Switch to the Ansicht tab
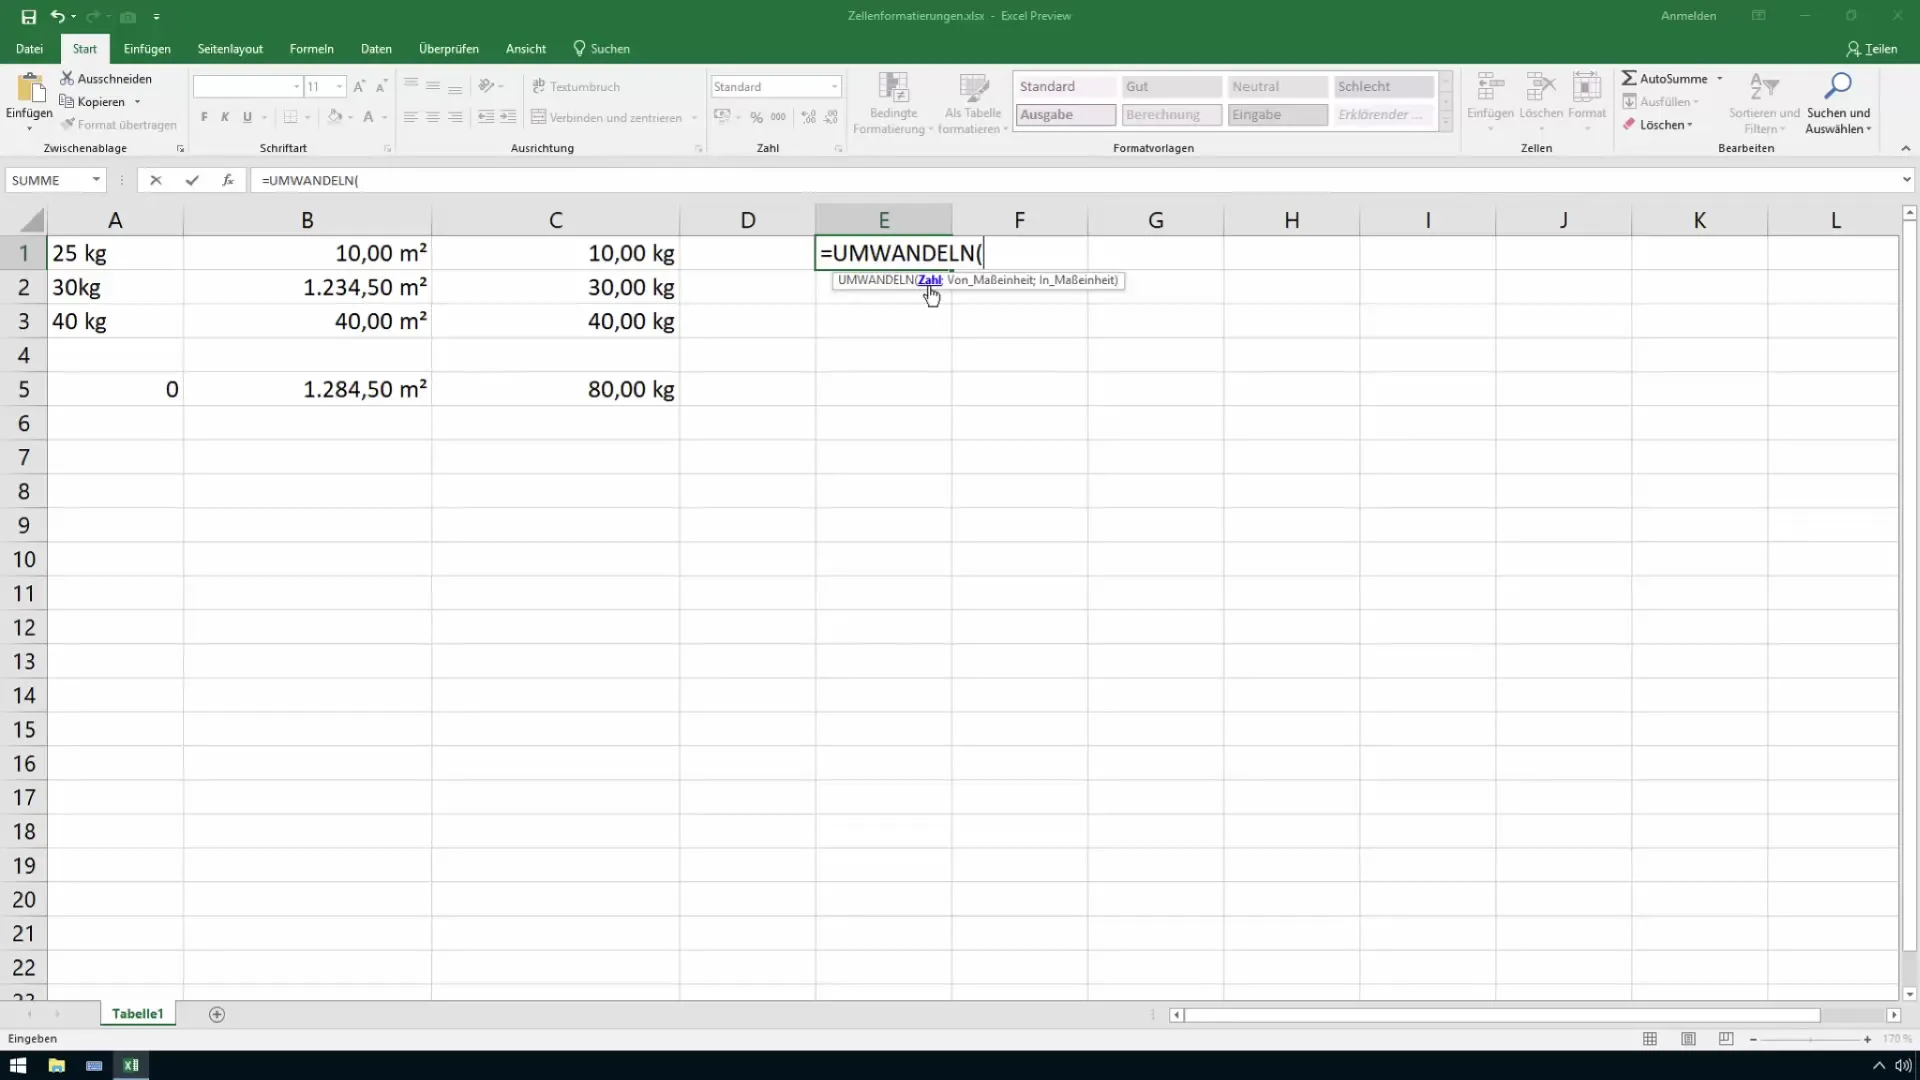Viewport: 1920px width, 1080px height. click(526, 49)
